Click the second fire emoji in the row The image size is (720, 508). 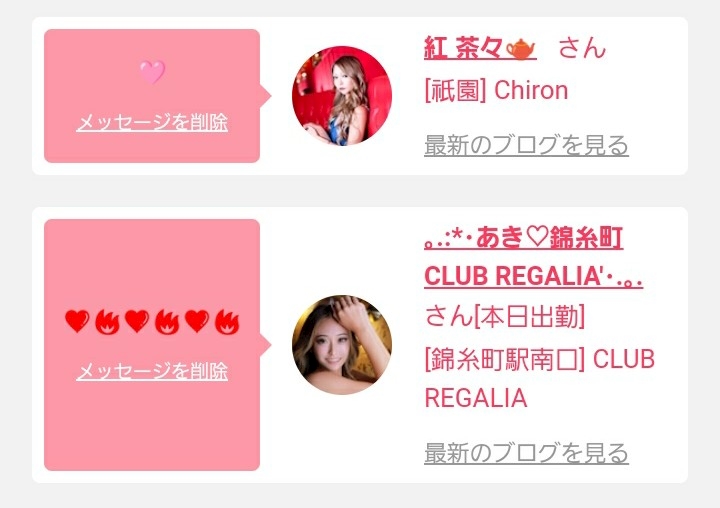tap(167, 322)
